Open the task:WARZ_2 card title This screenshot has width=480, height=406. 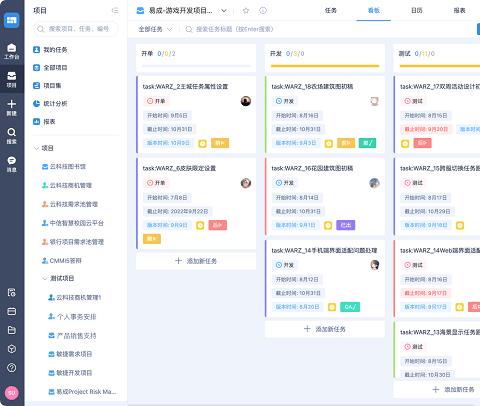click(x=185, y=87)
